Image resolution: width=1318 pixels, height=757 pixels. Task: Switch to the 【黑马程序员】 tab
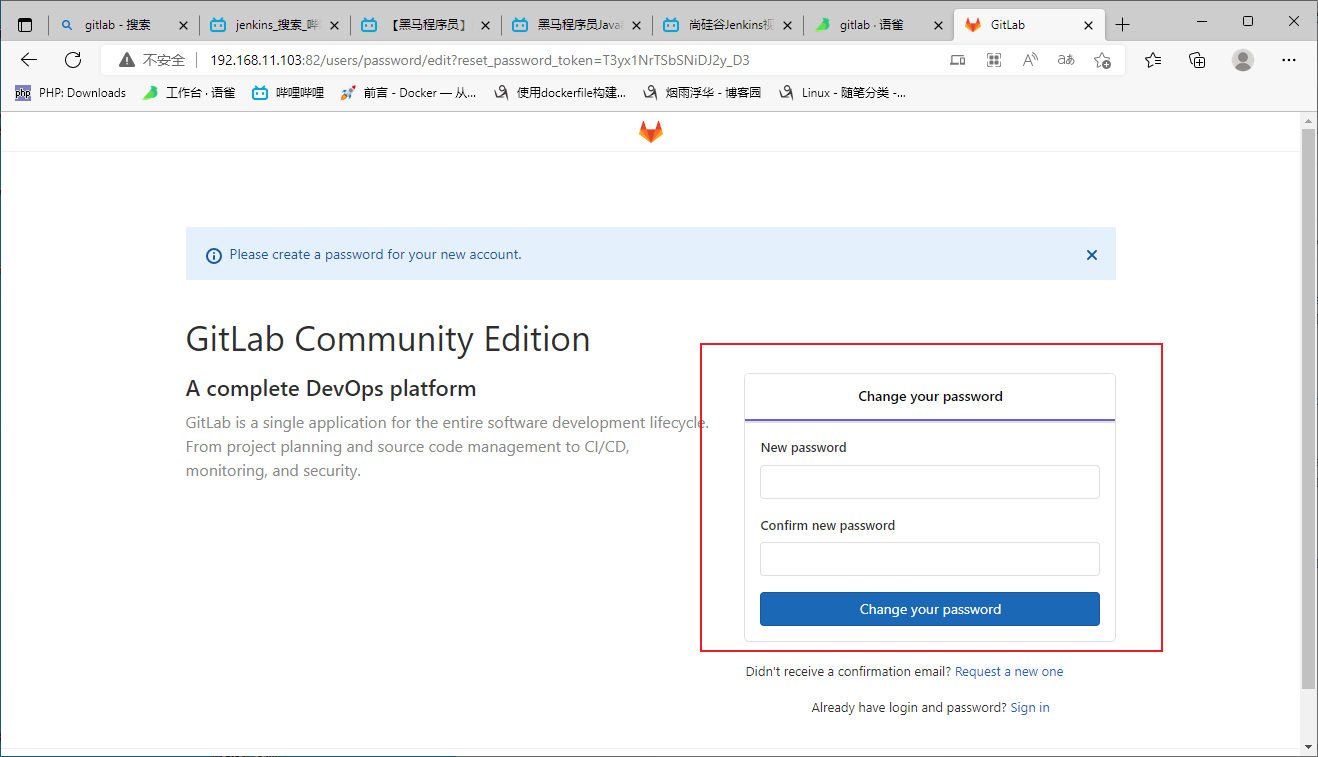pos(426,25)
